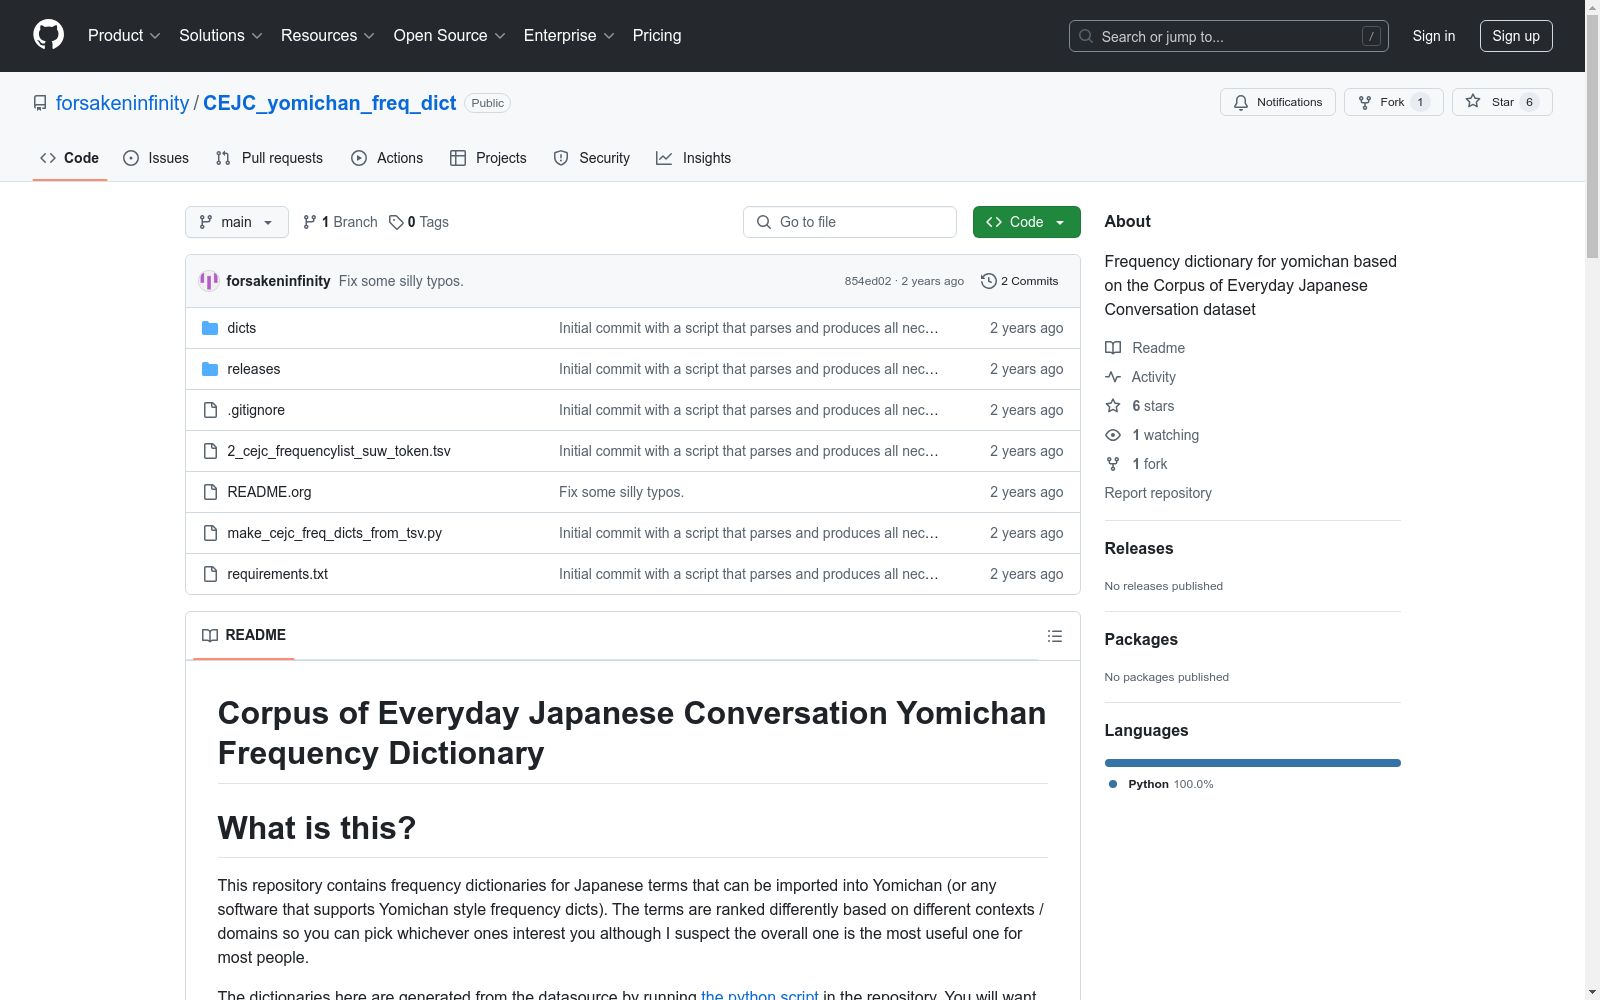Click the releases folder icon
This screenshot has height=1000, width=1600.
tap(210, 369)
